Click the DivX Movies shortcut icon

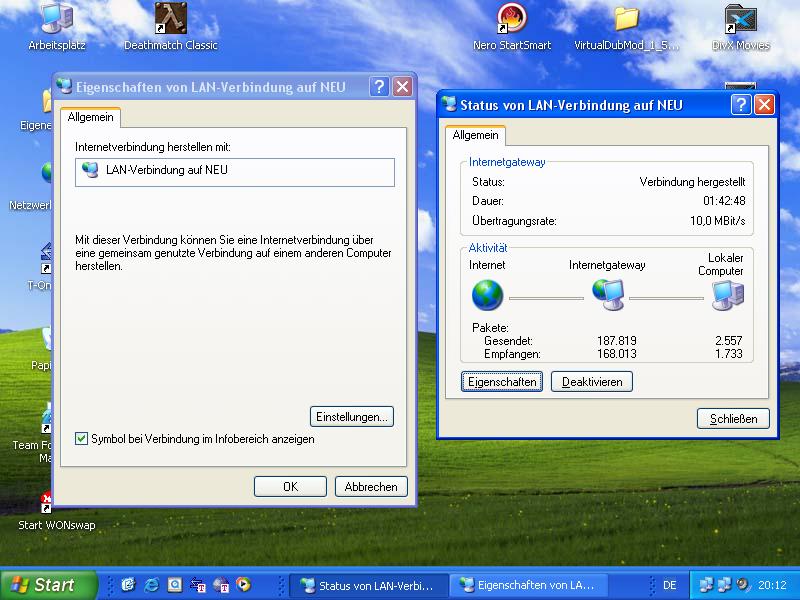(740, 19)
